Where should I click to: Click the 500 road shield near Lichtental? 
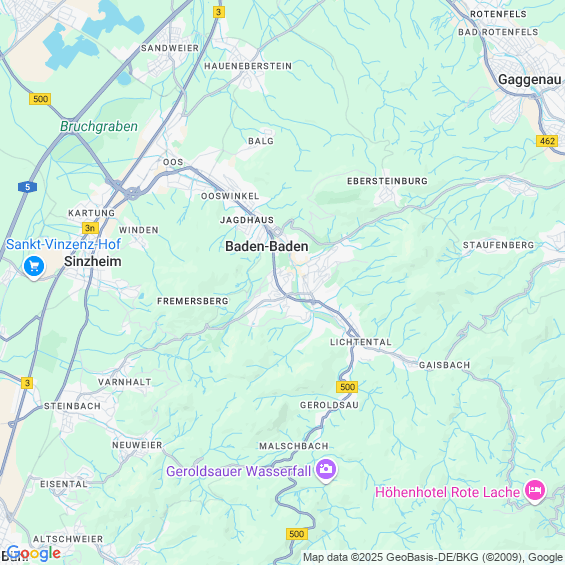coord(347,387)
